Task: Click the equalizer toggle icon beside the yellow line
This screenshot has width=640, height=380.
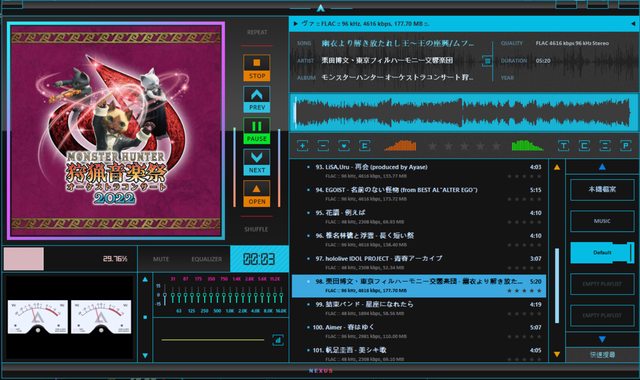Action: click(x=278, y=340)
